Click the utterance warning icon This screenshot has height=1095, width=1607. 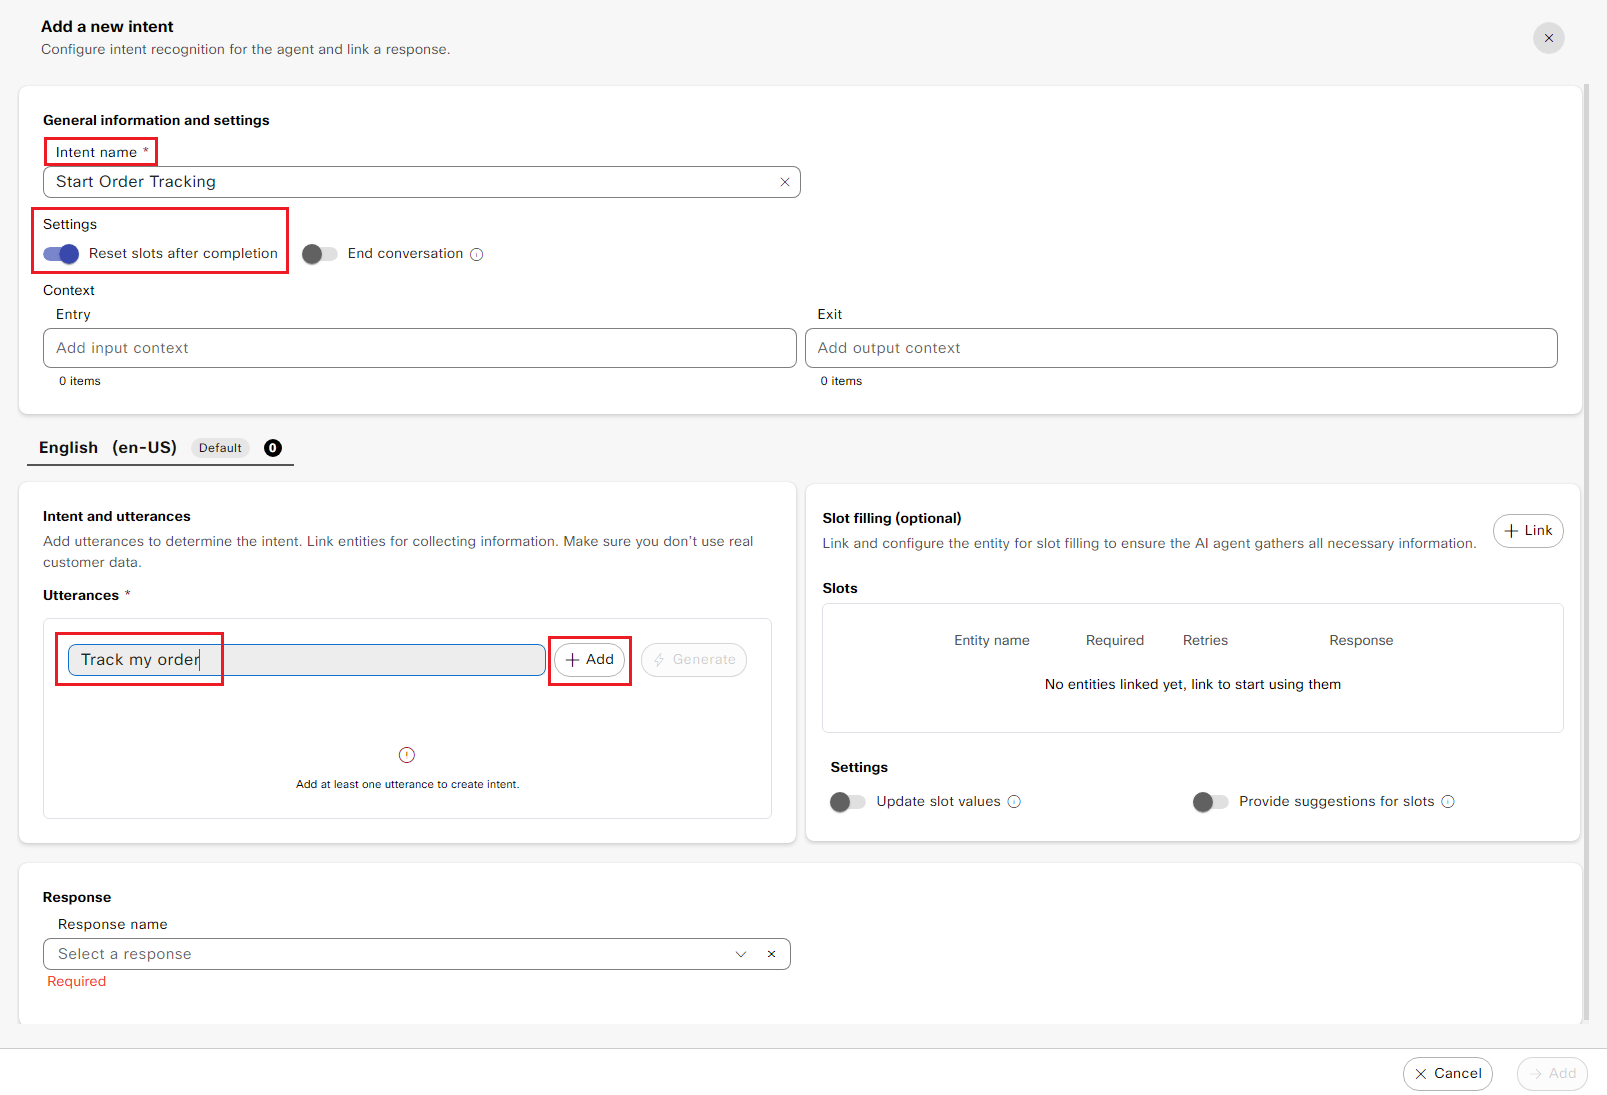click(x=407, y=755)
